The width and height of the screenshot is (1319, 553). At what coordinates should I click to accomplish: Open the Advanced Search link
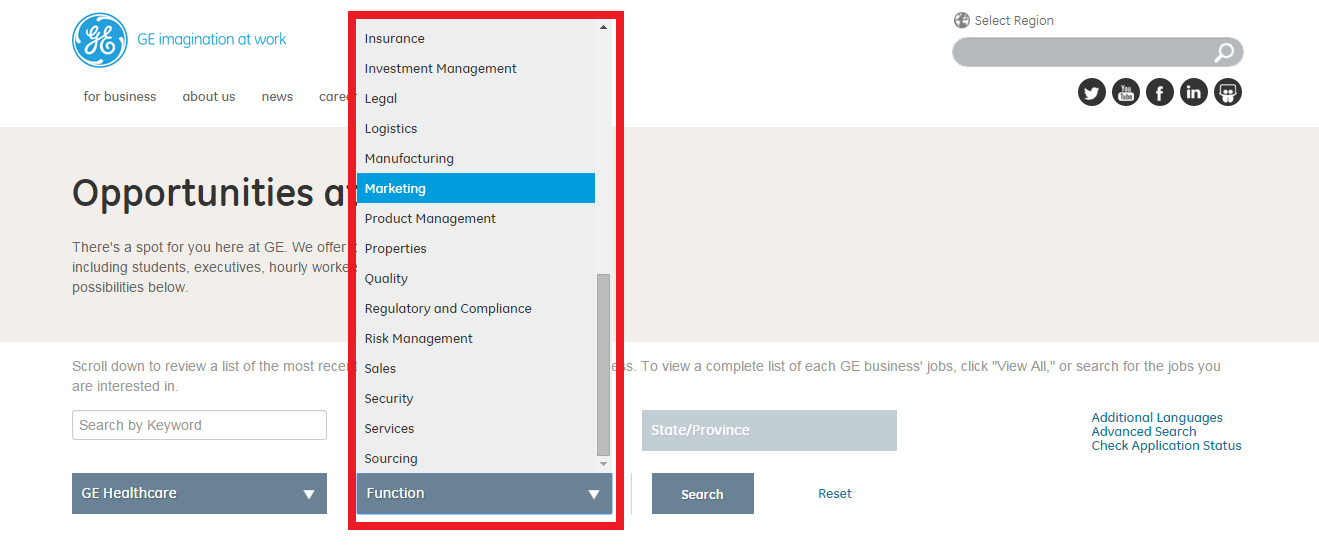1144,432
